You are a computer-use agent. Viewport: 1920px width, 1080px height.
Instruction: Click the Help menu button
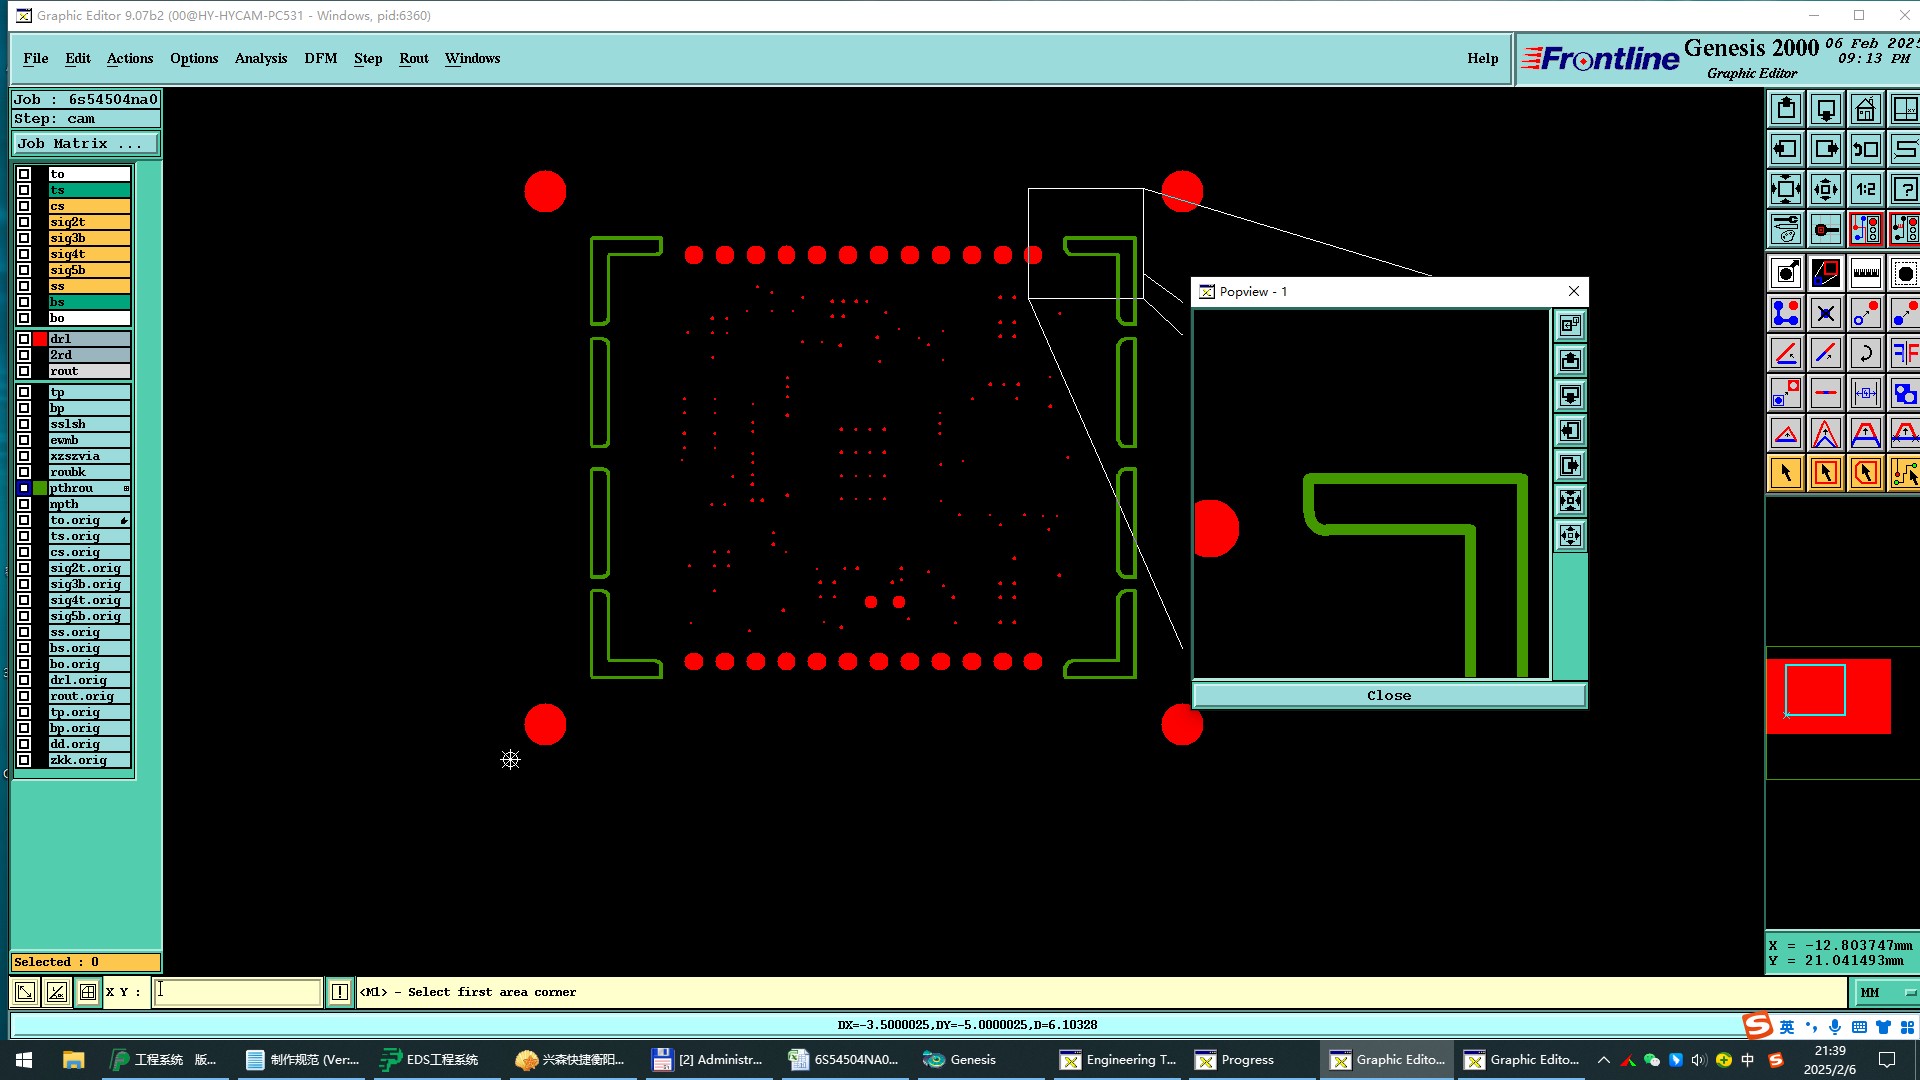click(x=1482, y=58)
